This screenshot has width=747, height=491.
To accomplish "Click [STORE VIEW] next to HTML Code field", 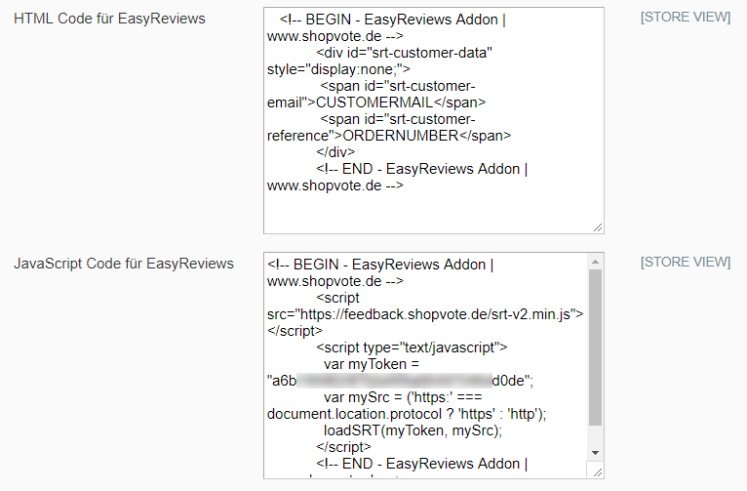I will tap(685, 17).
